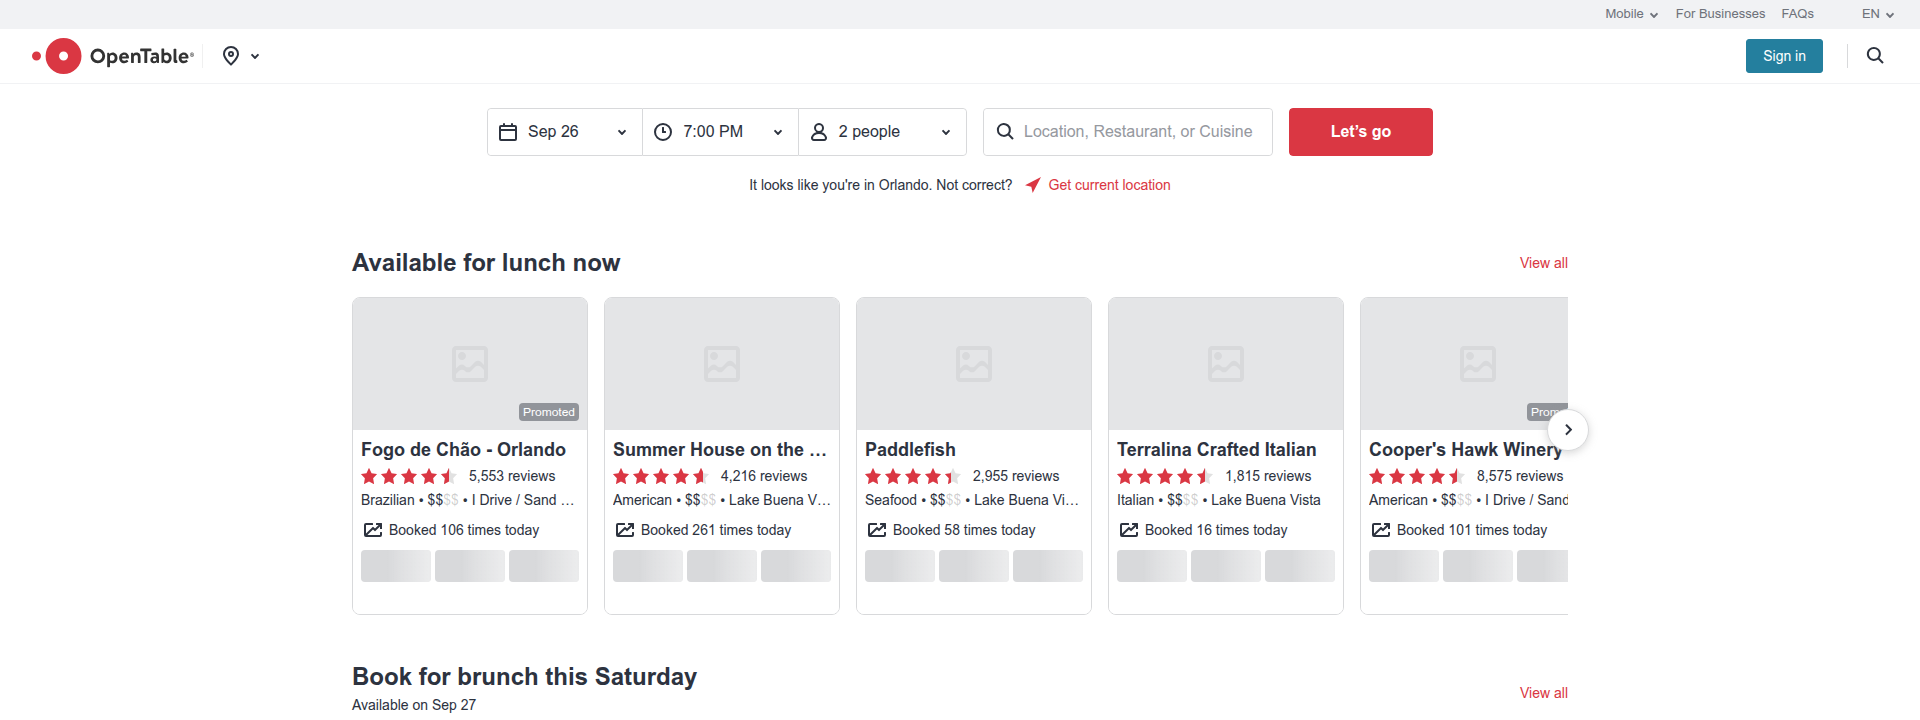1920x720 pixels.
Task: Open the search magnifier icon in header
Action: coord(1875,56)
